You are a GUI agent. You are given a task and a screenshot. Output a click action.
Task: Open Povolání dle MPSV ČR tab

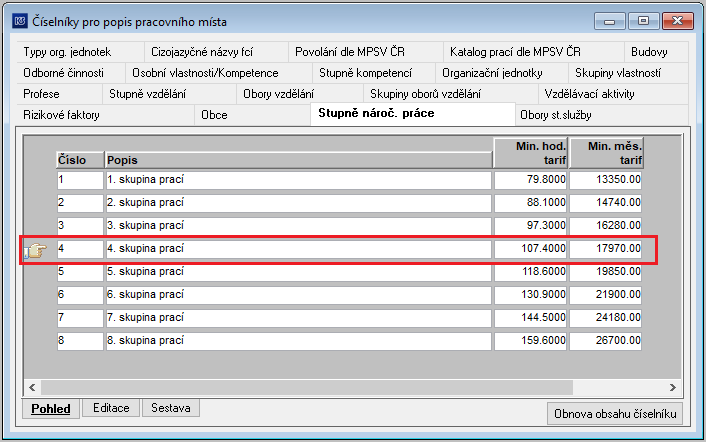click(x=366, y=52)
